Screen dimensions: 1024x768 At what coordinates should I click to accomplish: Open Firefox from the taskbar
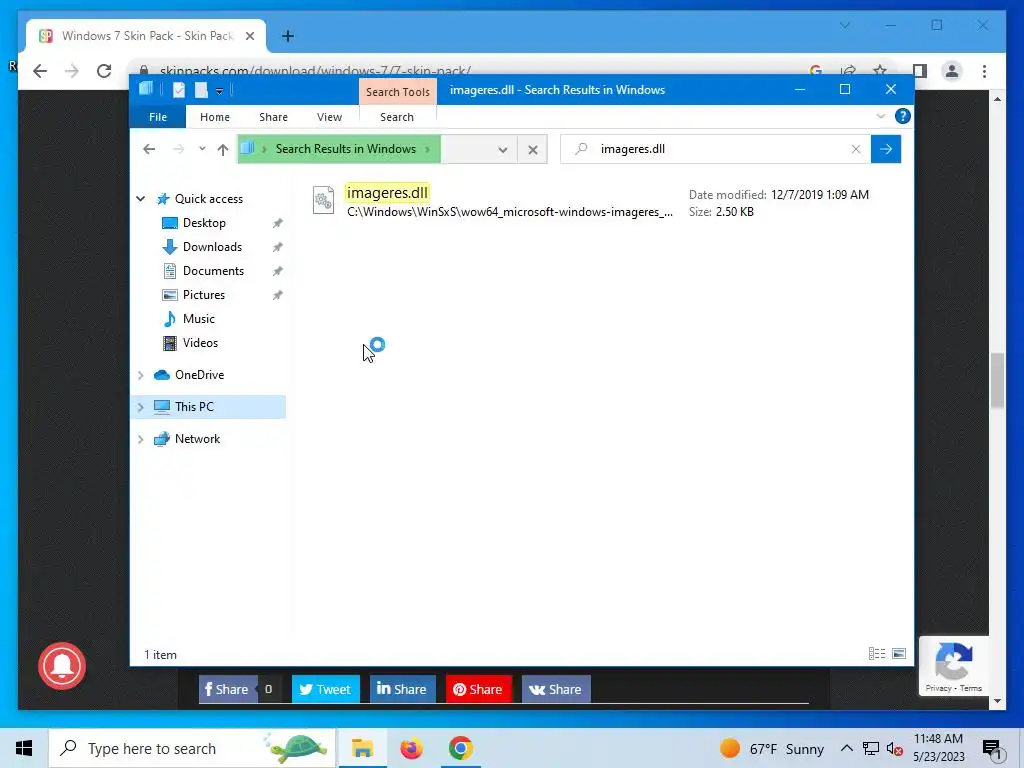tap(411, 748)
